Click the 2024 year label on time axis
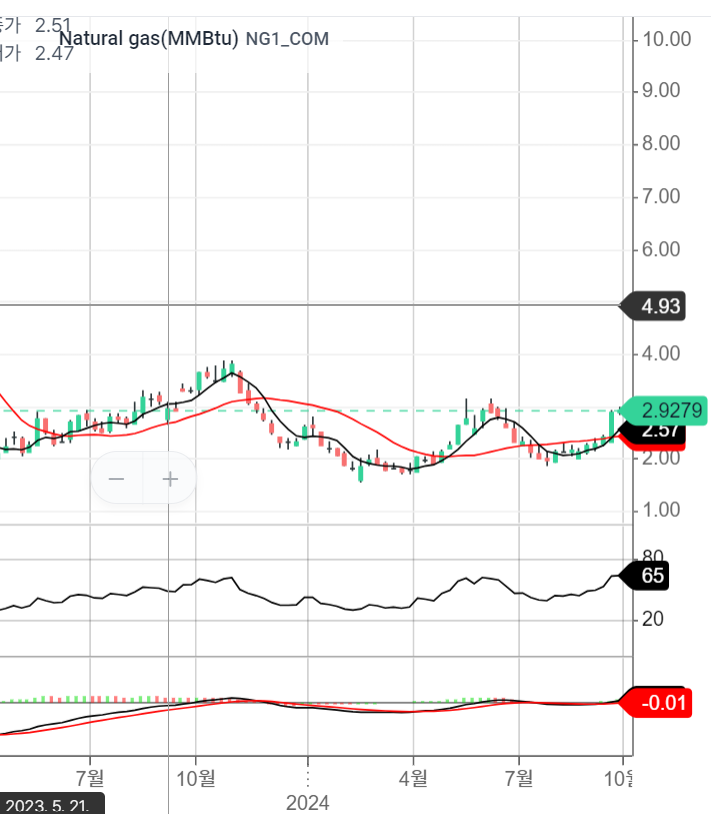 coord(307,802)
